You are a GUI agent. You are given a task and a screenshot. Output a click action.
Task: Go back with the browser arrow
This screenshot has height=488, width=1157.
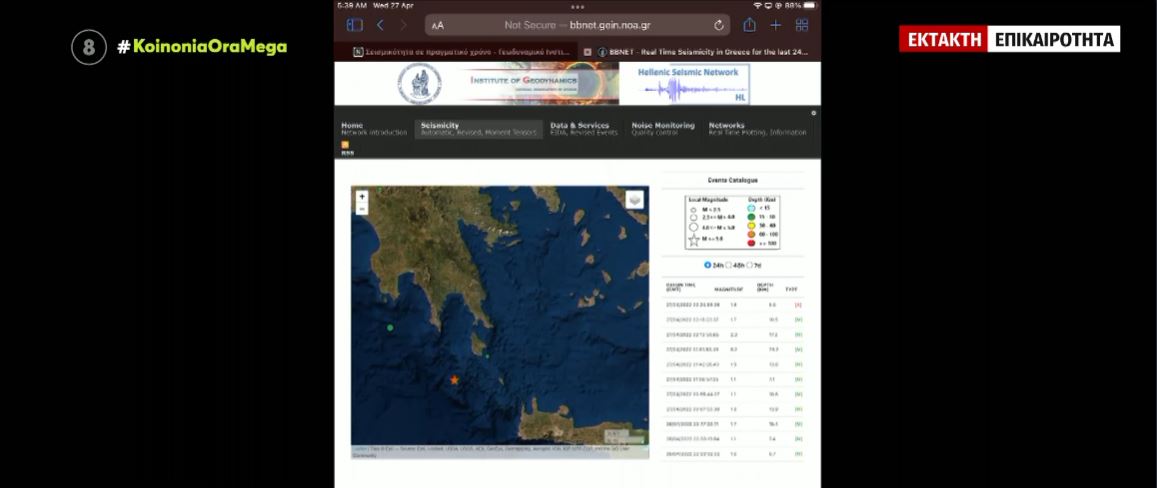coord(380,25)
